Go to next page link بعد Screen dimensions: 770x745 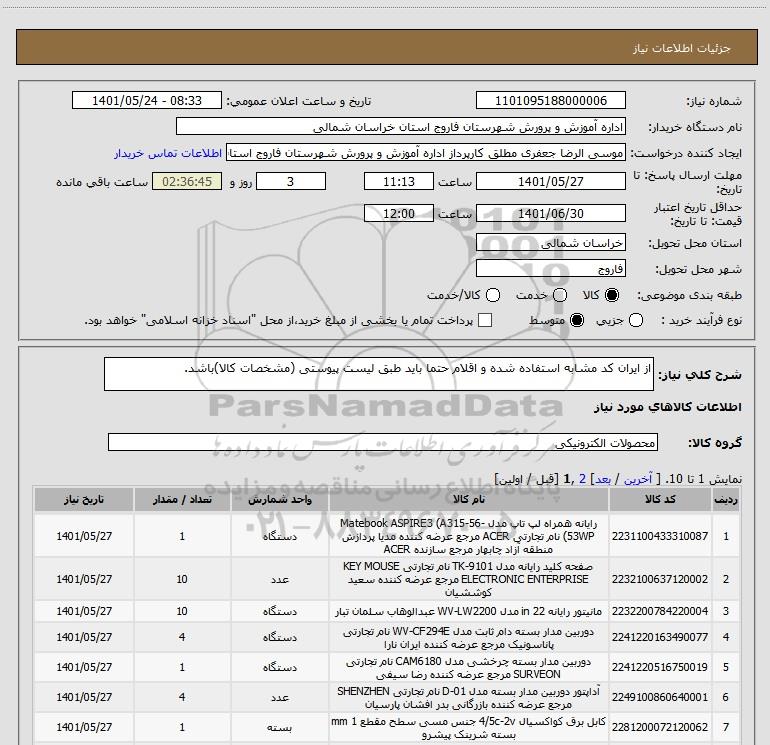(x=603, y=479)
